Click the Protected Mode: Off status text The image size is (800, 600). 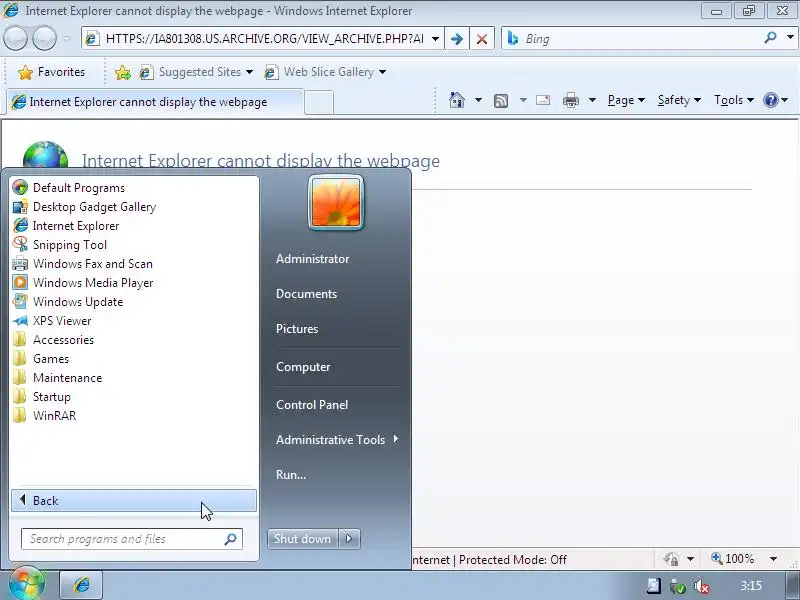(513, 560)
